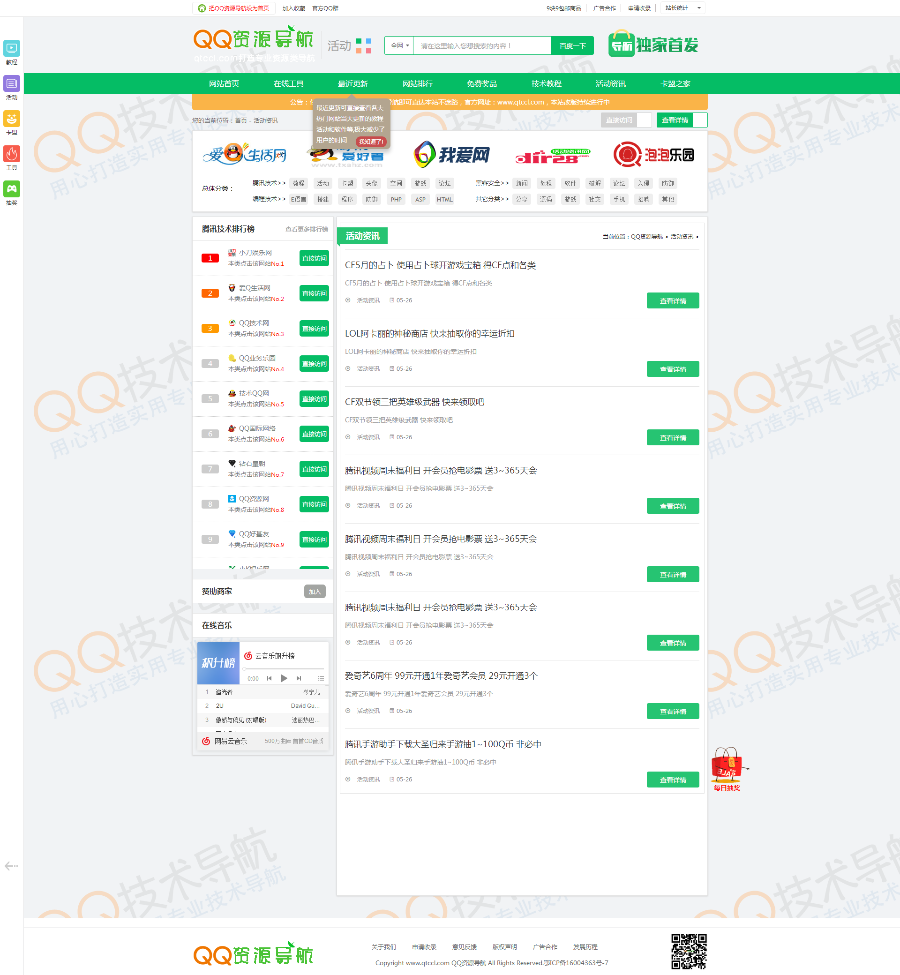Click the more rankings link in 腾讯技术排行榜 header

coord(307,229)
